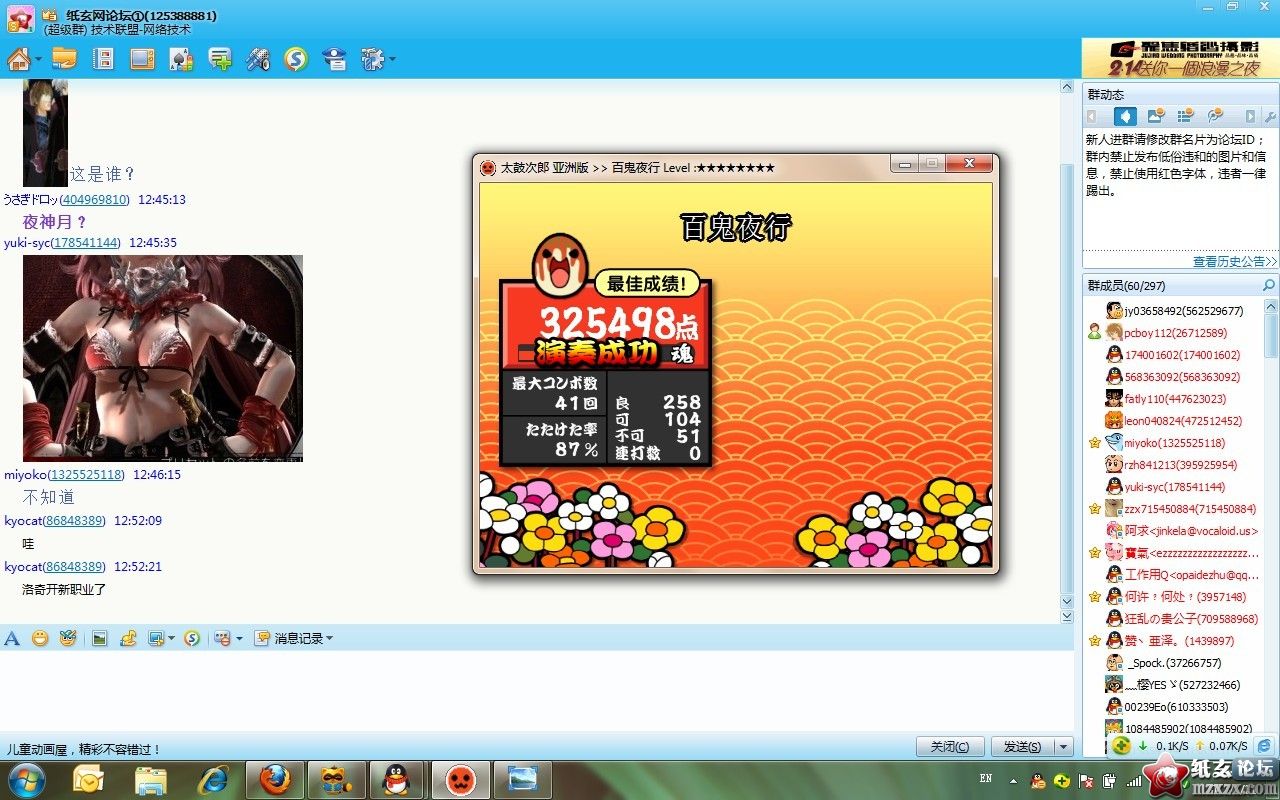Click the user link 404969810
The width and height of the screenshot is (1280, 800).
point(95,200)
